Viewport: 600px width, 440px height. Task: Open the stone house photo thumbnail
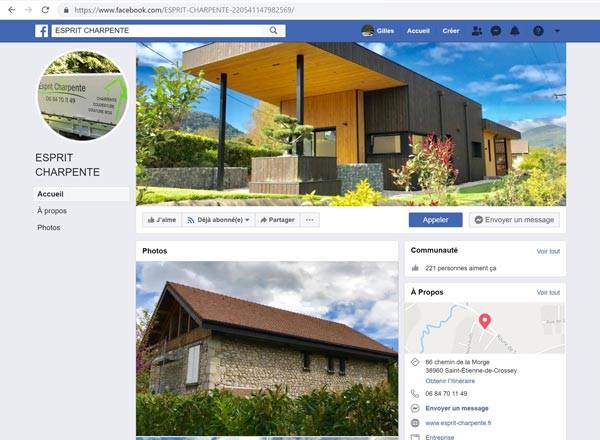click(267, 349)
